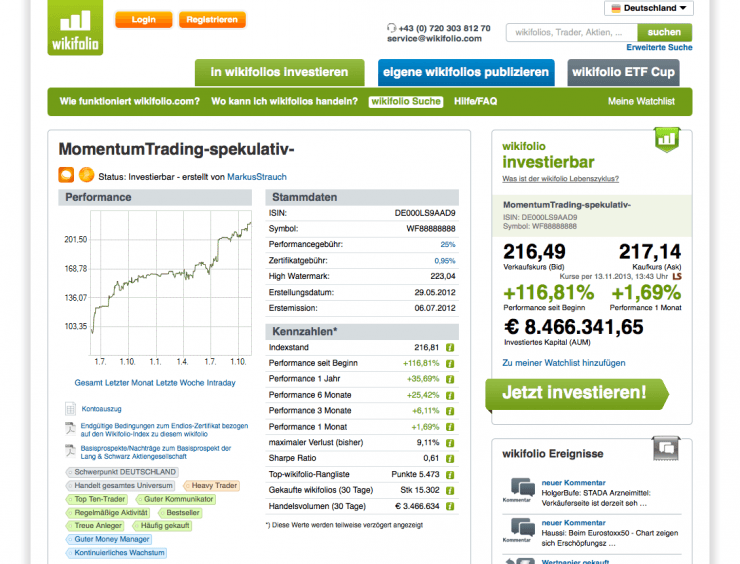
Task: Click 'Guter Kommunikator' tag
Action: [x=175, y=499]
